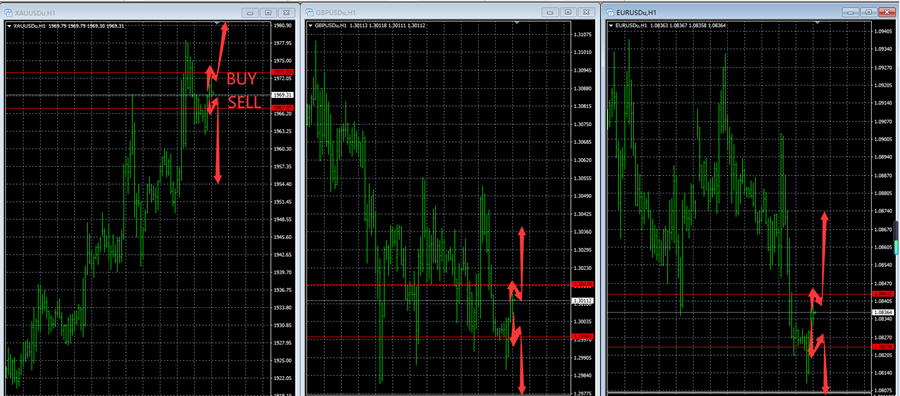900x396 pixels.
Task: Maximize the XAUUSDu,H1 chart window
Action: coord(268,12)
